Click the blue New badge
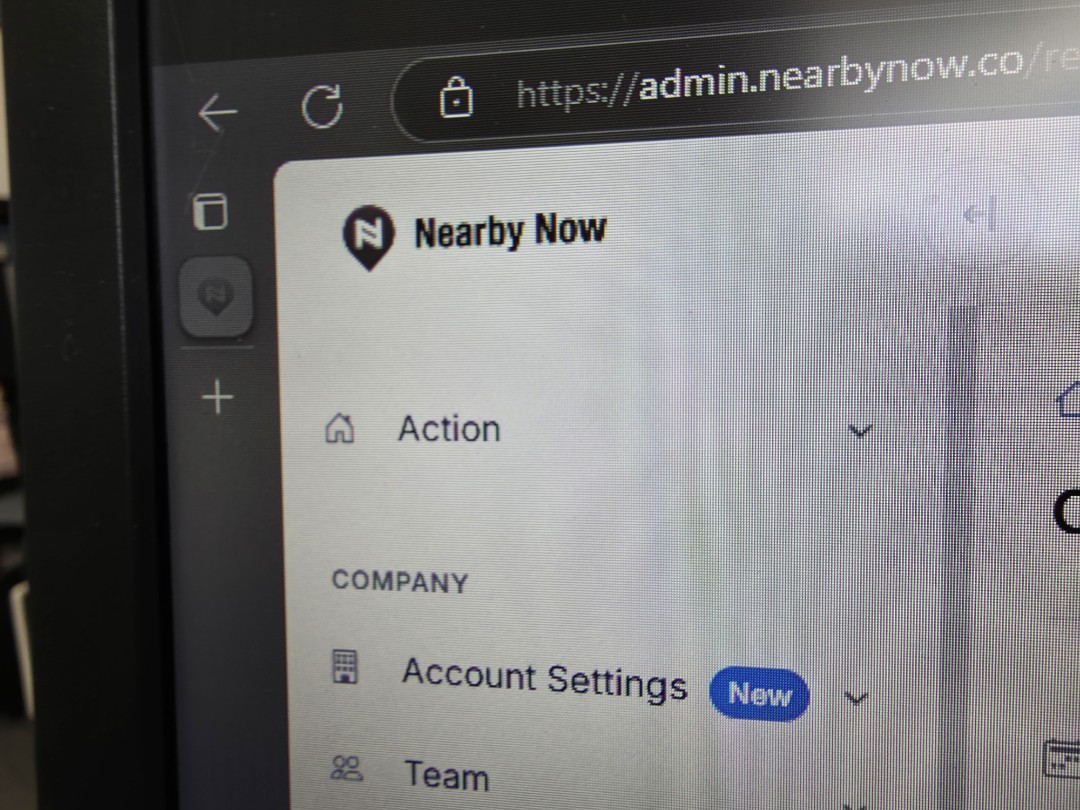Viewport: 1080px width, 810px height. 759,694
